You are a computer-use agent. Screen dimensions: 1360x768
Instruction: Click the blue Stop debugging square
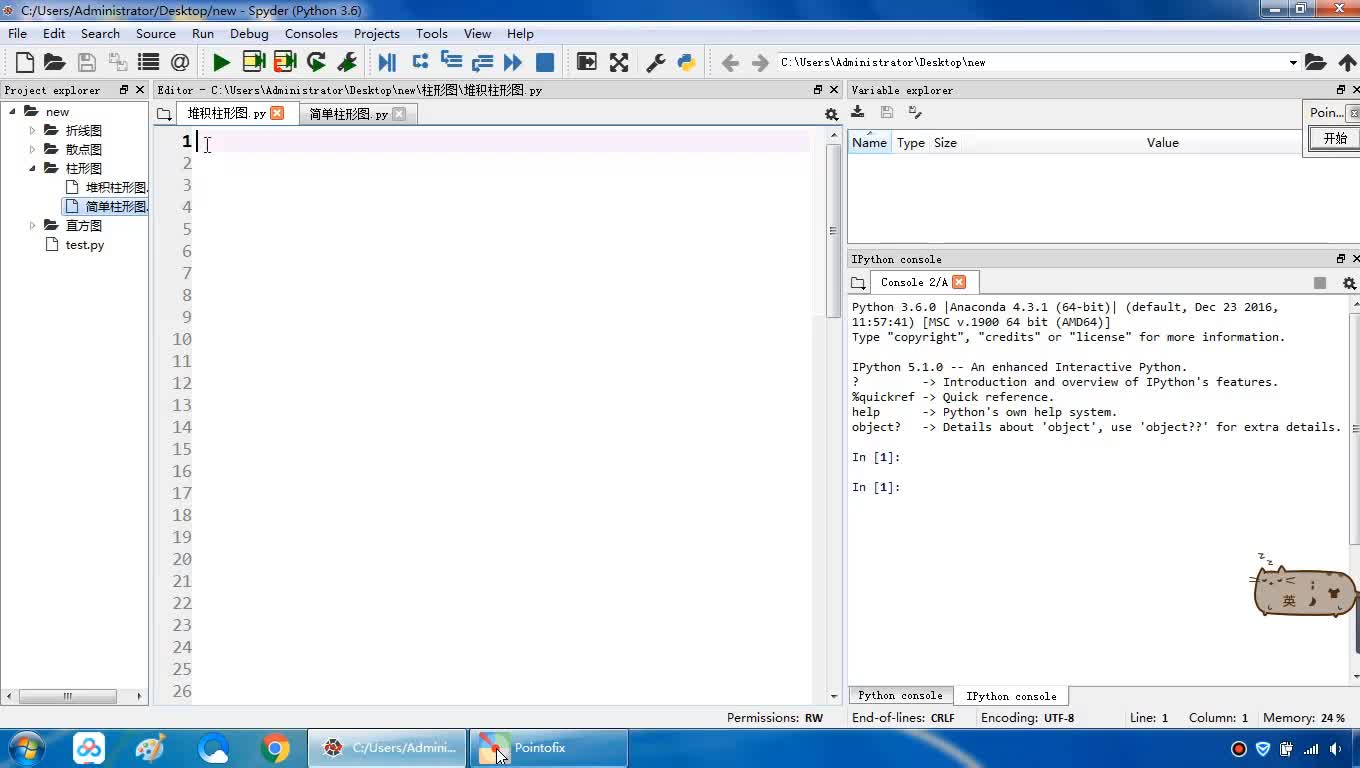pyautogui.click(x=545, y=62)
